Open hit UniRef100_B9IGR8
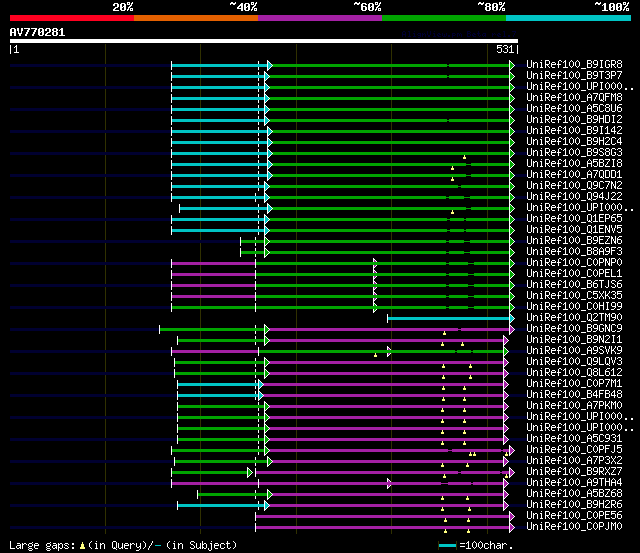Image resolution: width=640 pixels, height=553 pixels. 574,64
